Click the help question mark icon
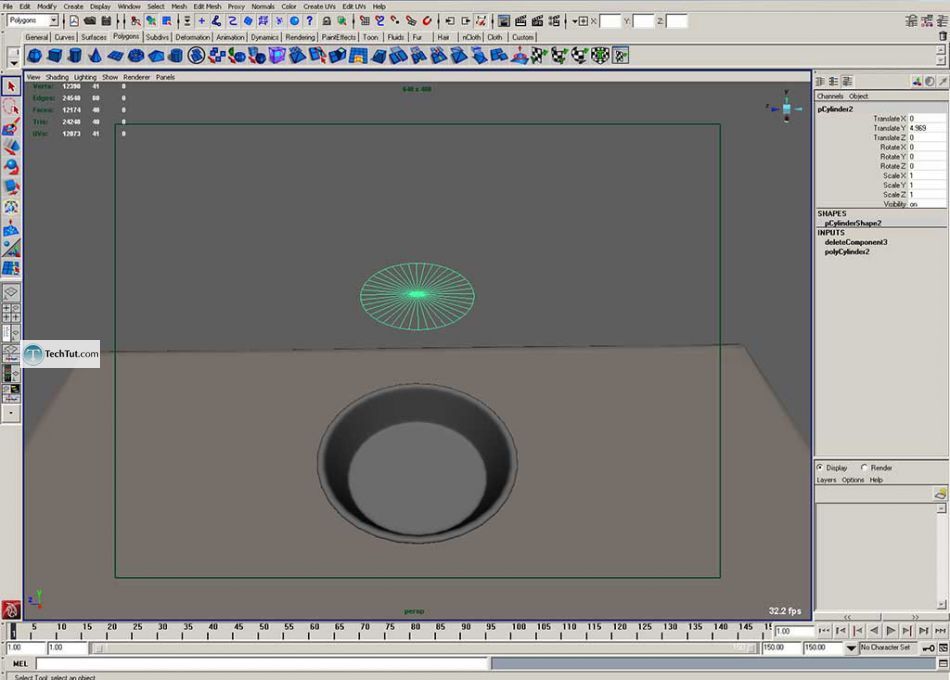 pyautogui.click(x=310, y=21)
